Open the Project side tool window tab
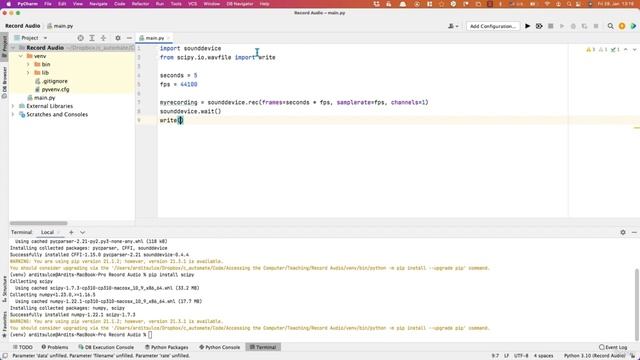This screenshot has width=640, height=360. click(x=4, y=47)
